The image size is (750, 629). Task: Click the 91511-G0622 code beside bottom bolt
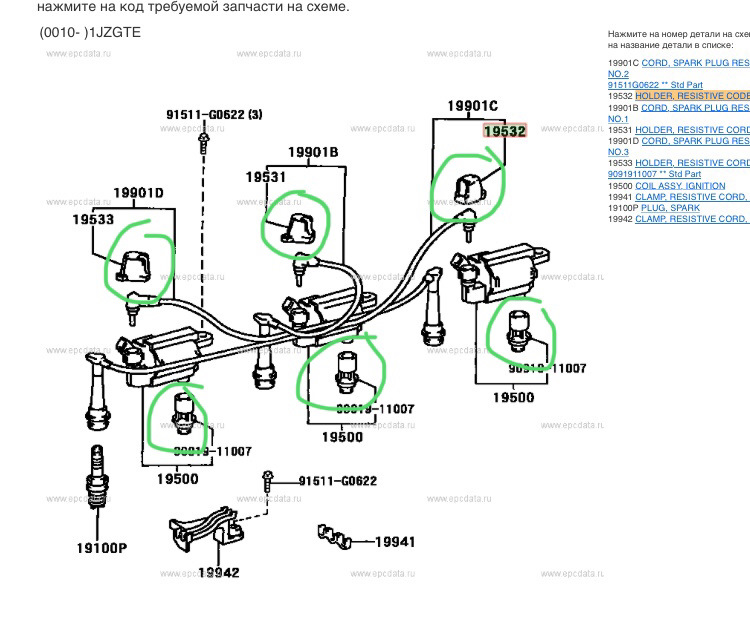click(338, 481)
